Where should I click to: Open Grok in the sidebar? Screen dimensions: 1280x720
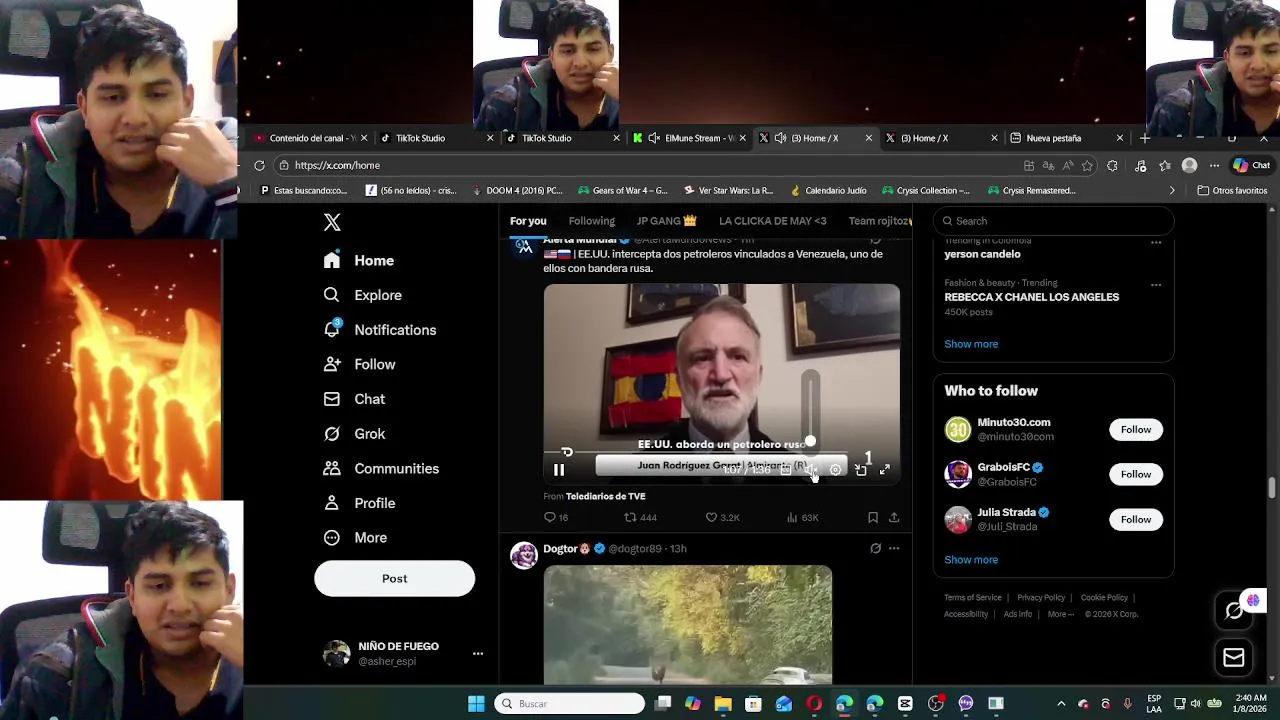354,433
